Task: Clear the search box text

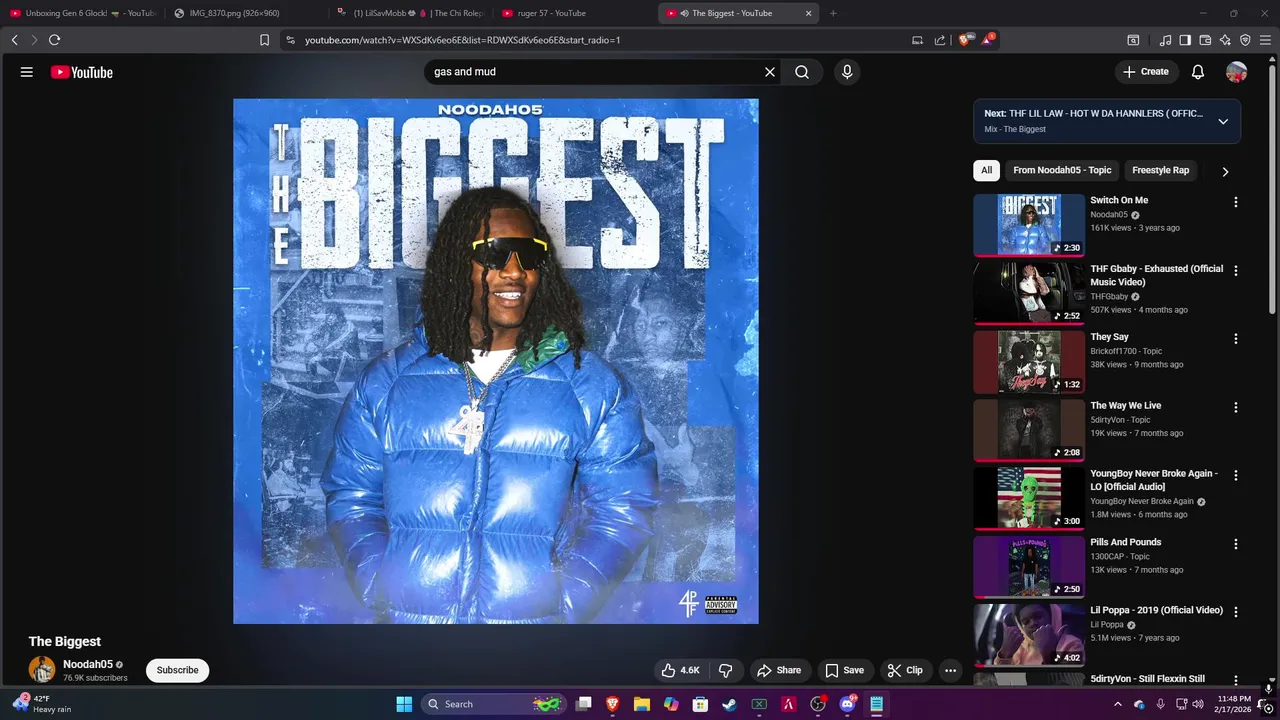Action: click(770, 72)
